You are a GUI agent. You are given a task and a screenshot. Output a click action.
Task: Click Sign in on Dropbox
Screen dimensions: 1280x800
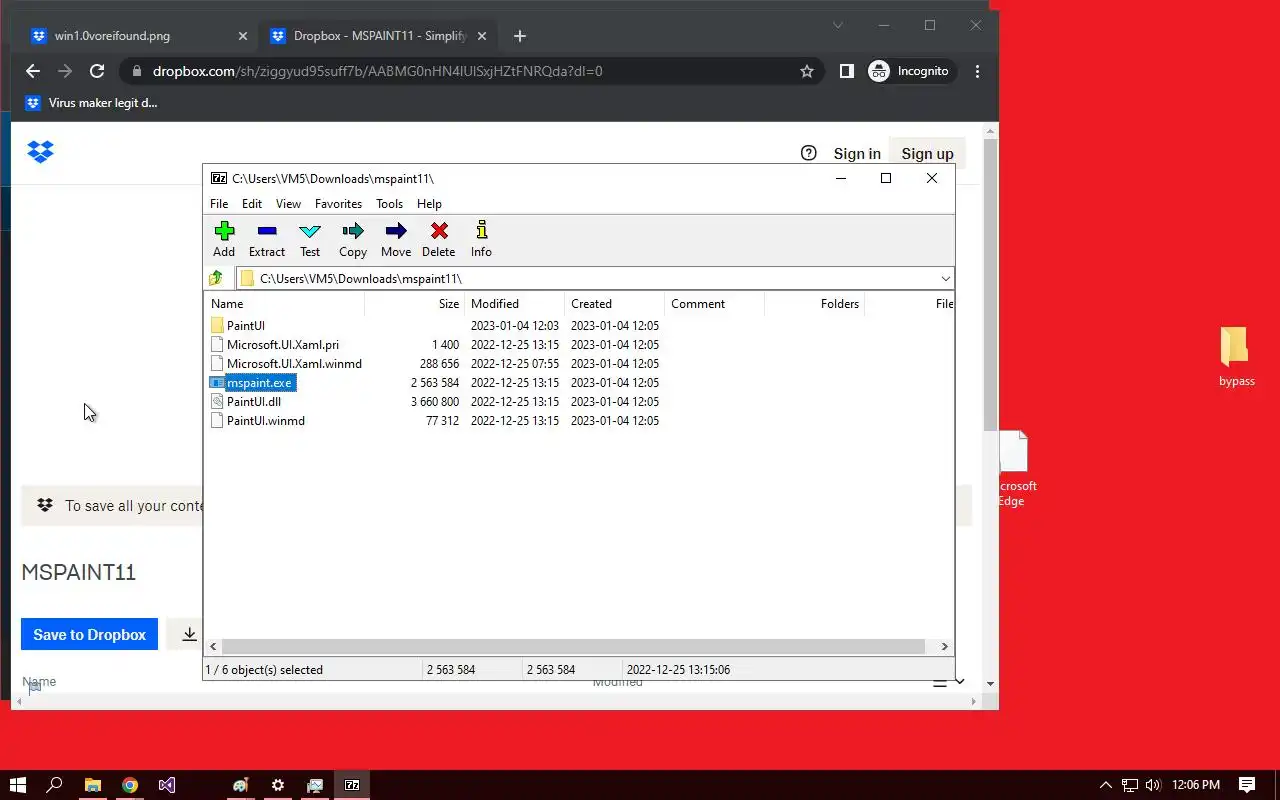(857, 154)
